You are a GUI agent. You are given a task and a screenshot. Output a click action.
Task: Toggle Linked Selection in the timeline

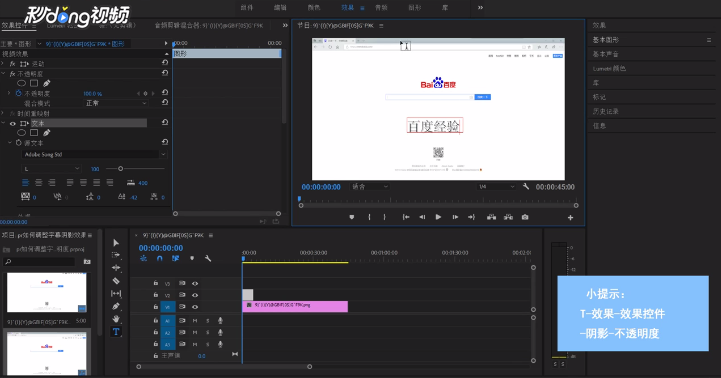175,258
